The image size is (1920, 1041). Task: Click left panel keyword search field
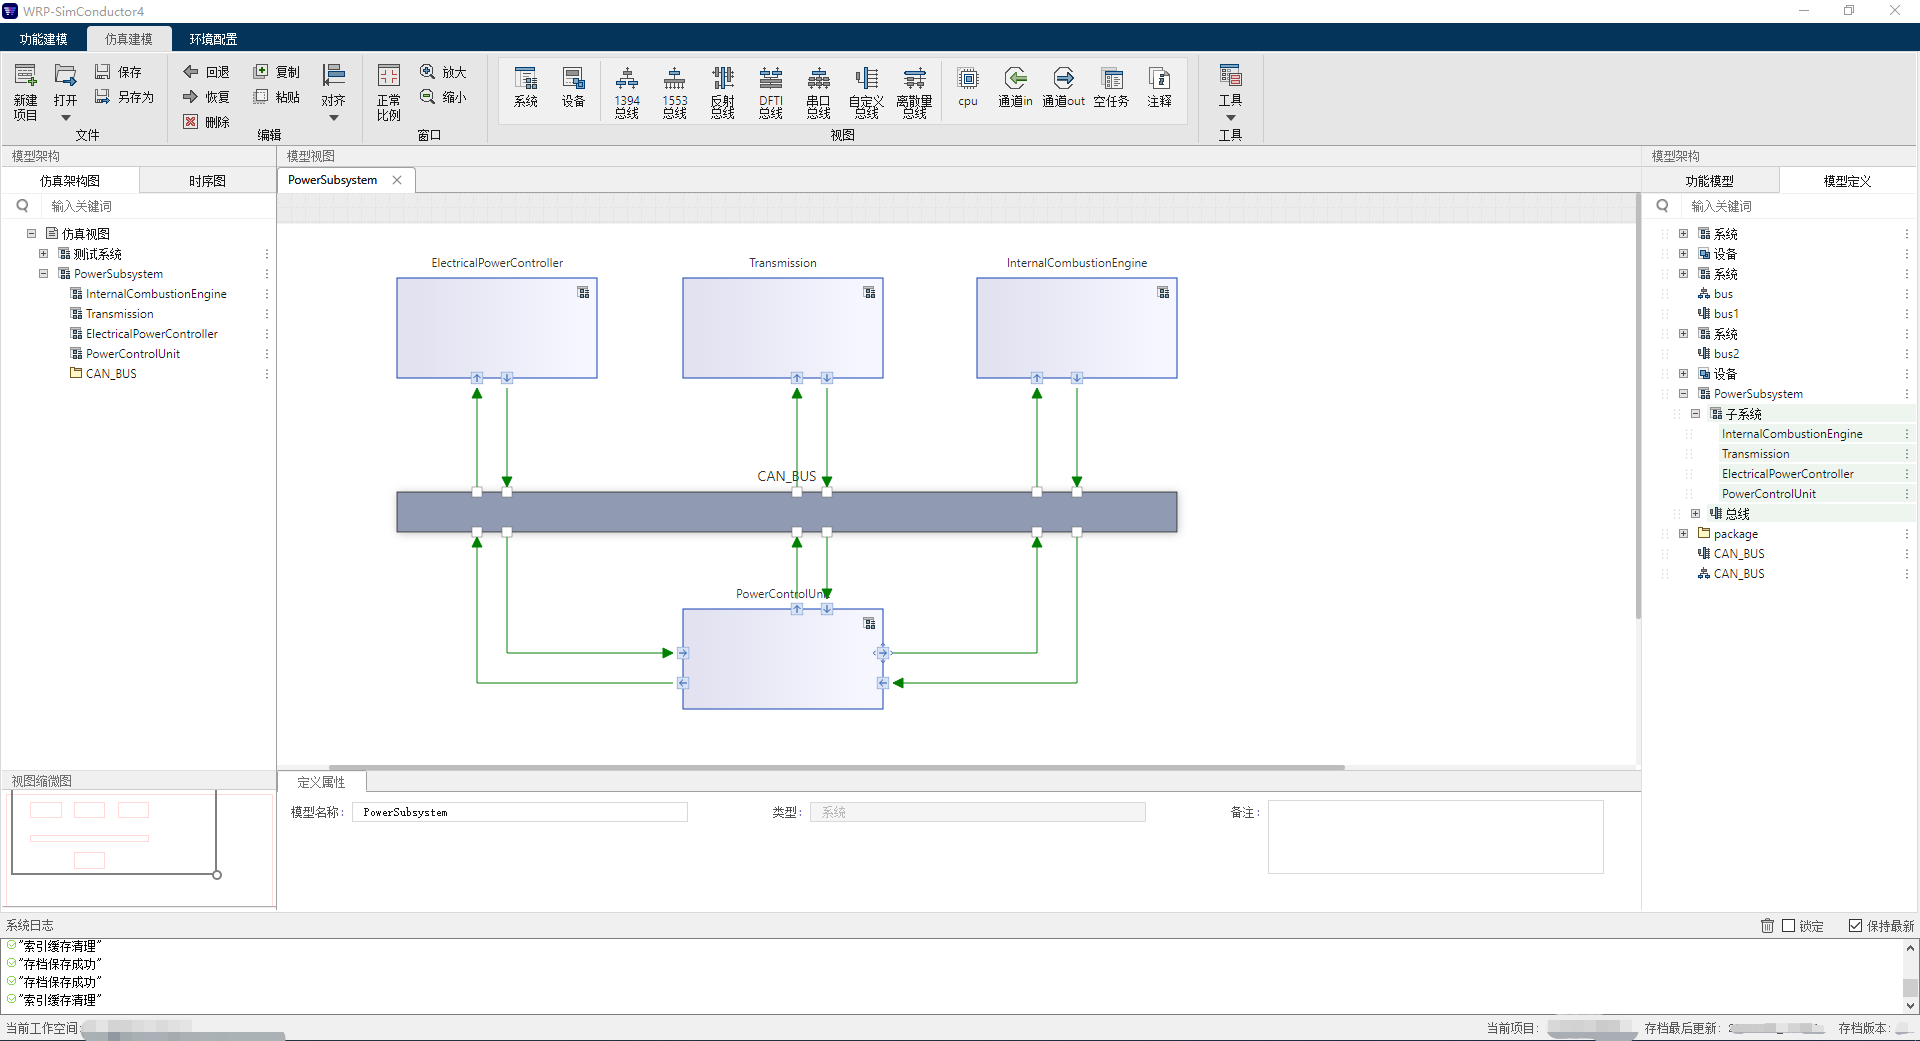[160, 206]
